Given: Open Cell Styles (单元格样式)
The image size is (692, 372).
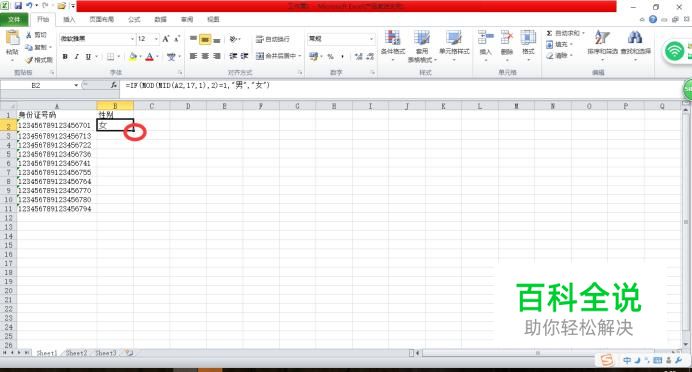Looking at the screenshot, I should (x=454, y=44).
